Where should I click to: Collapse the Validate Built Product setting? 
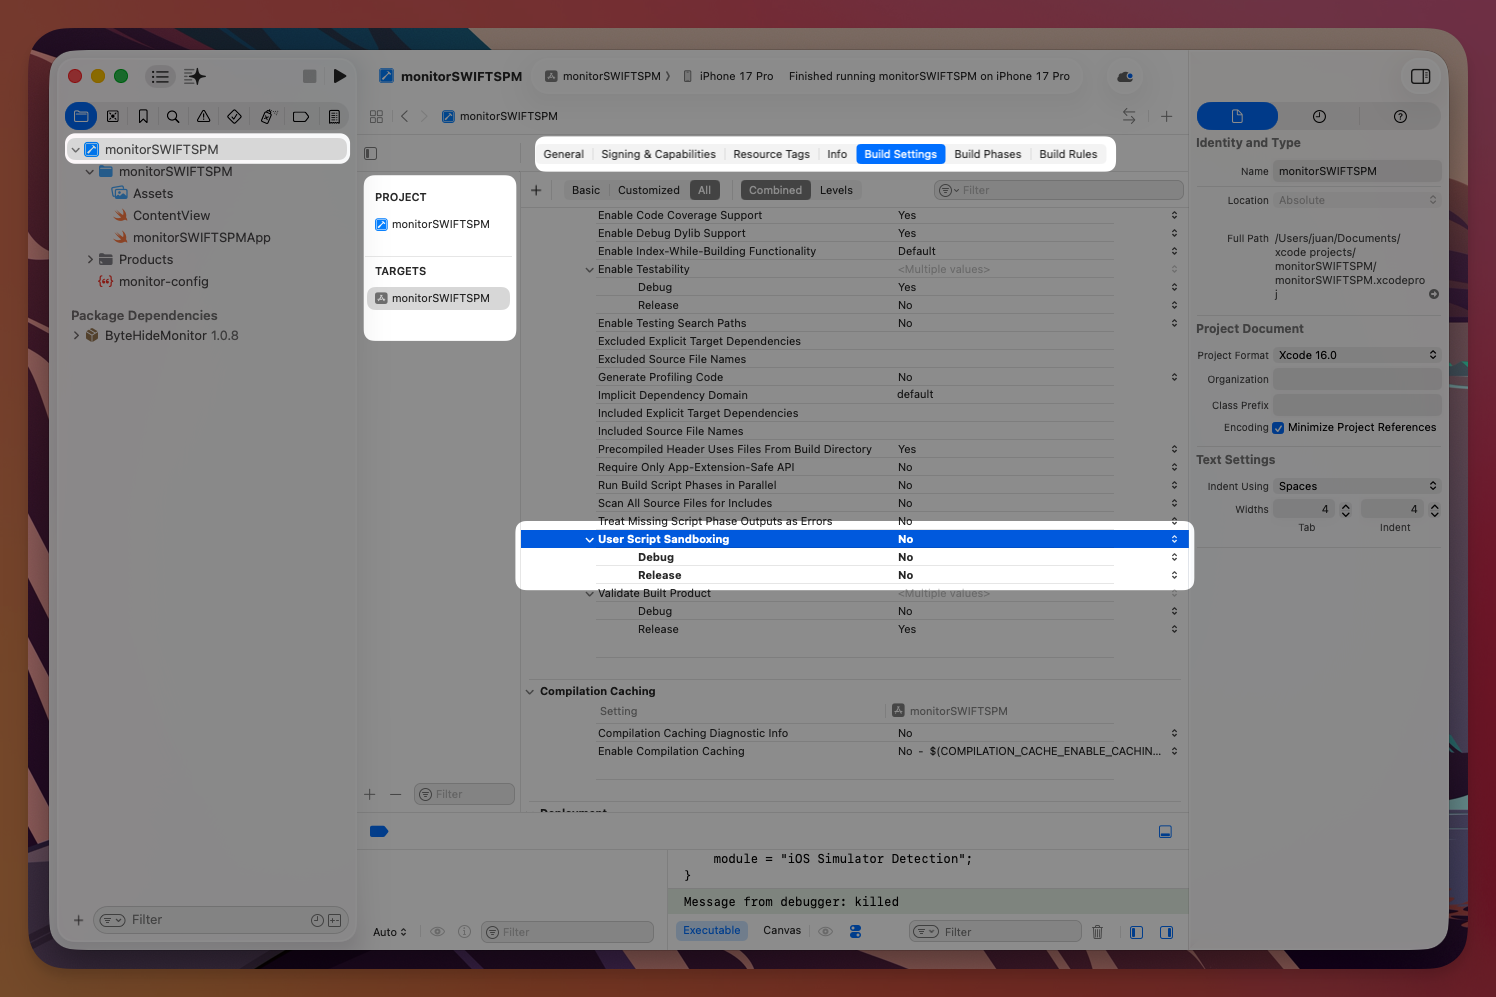590,593
